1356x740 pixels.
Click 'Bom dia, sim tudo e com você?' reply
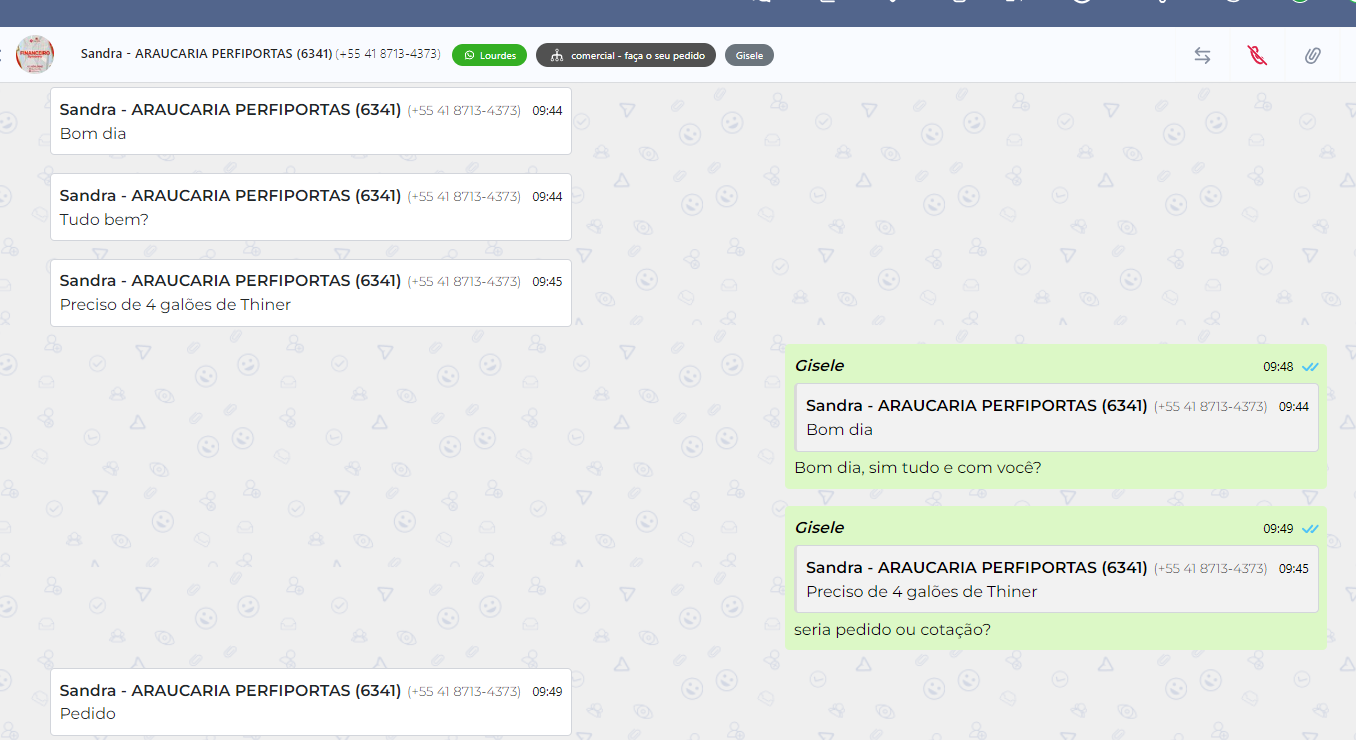(x=917, y=468)
